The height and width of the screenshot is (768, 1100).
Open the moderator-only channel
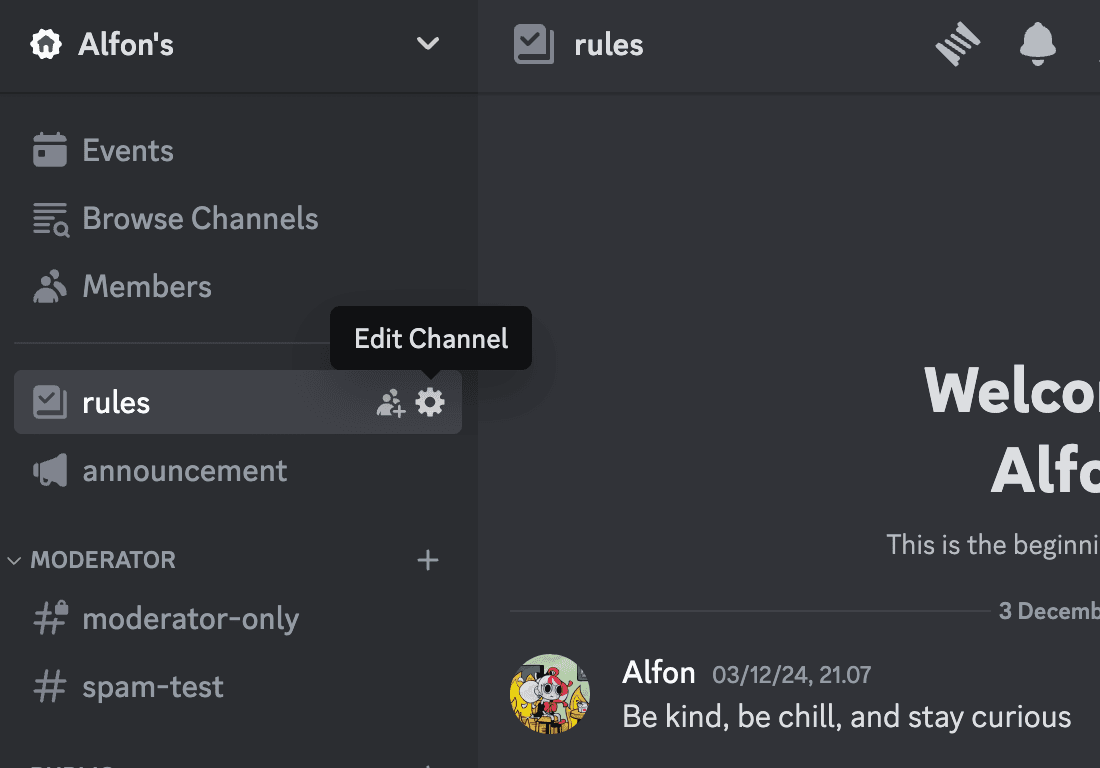(x=190, y=619)
